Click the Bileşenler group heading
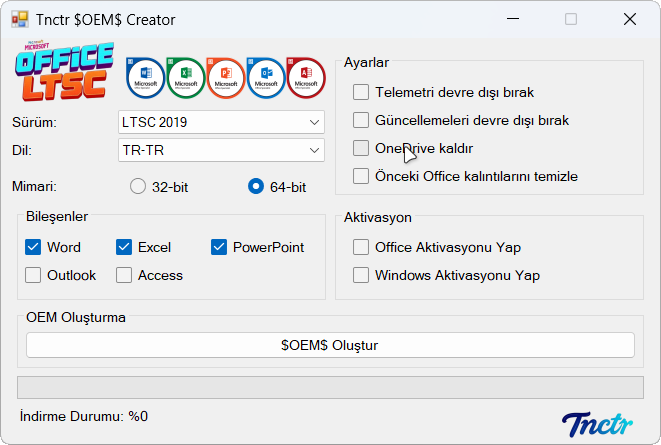 click(57, 217)
